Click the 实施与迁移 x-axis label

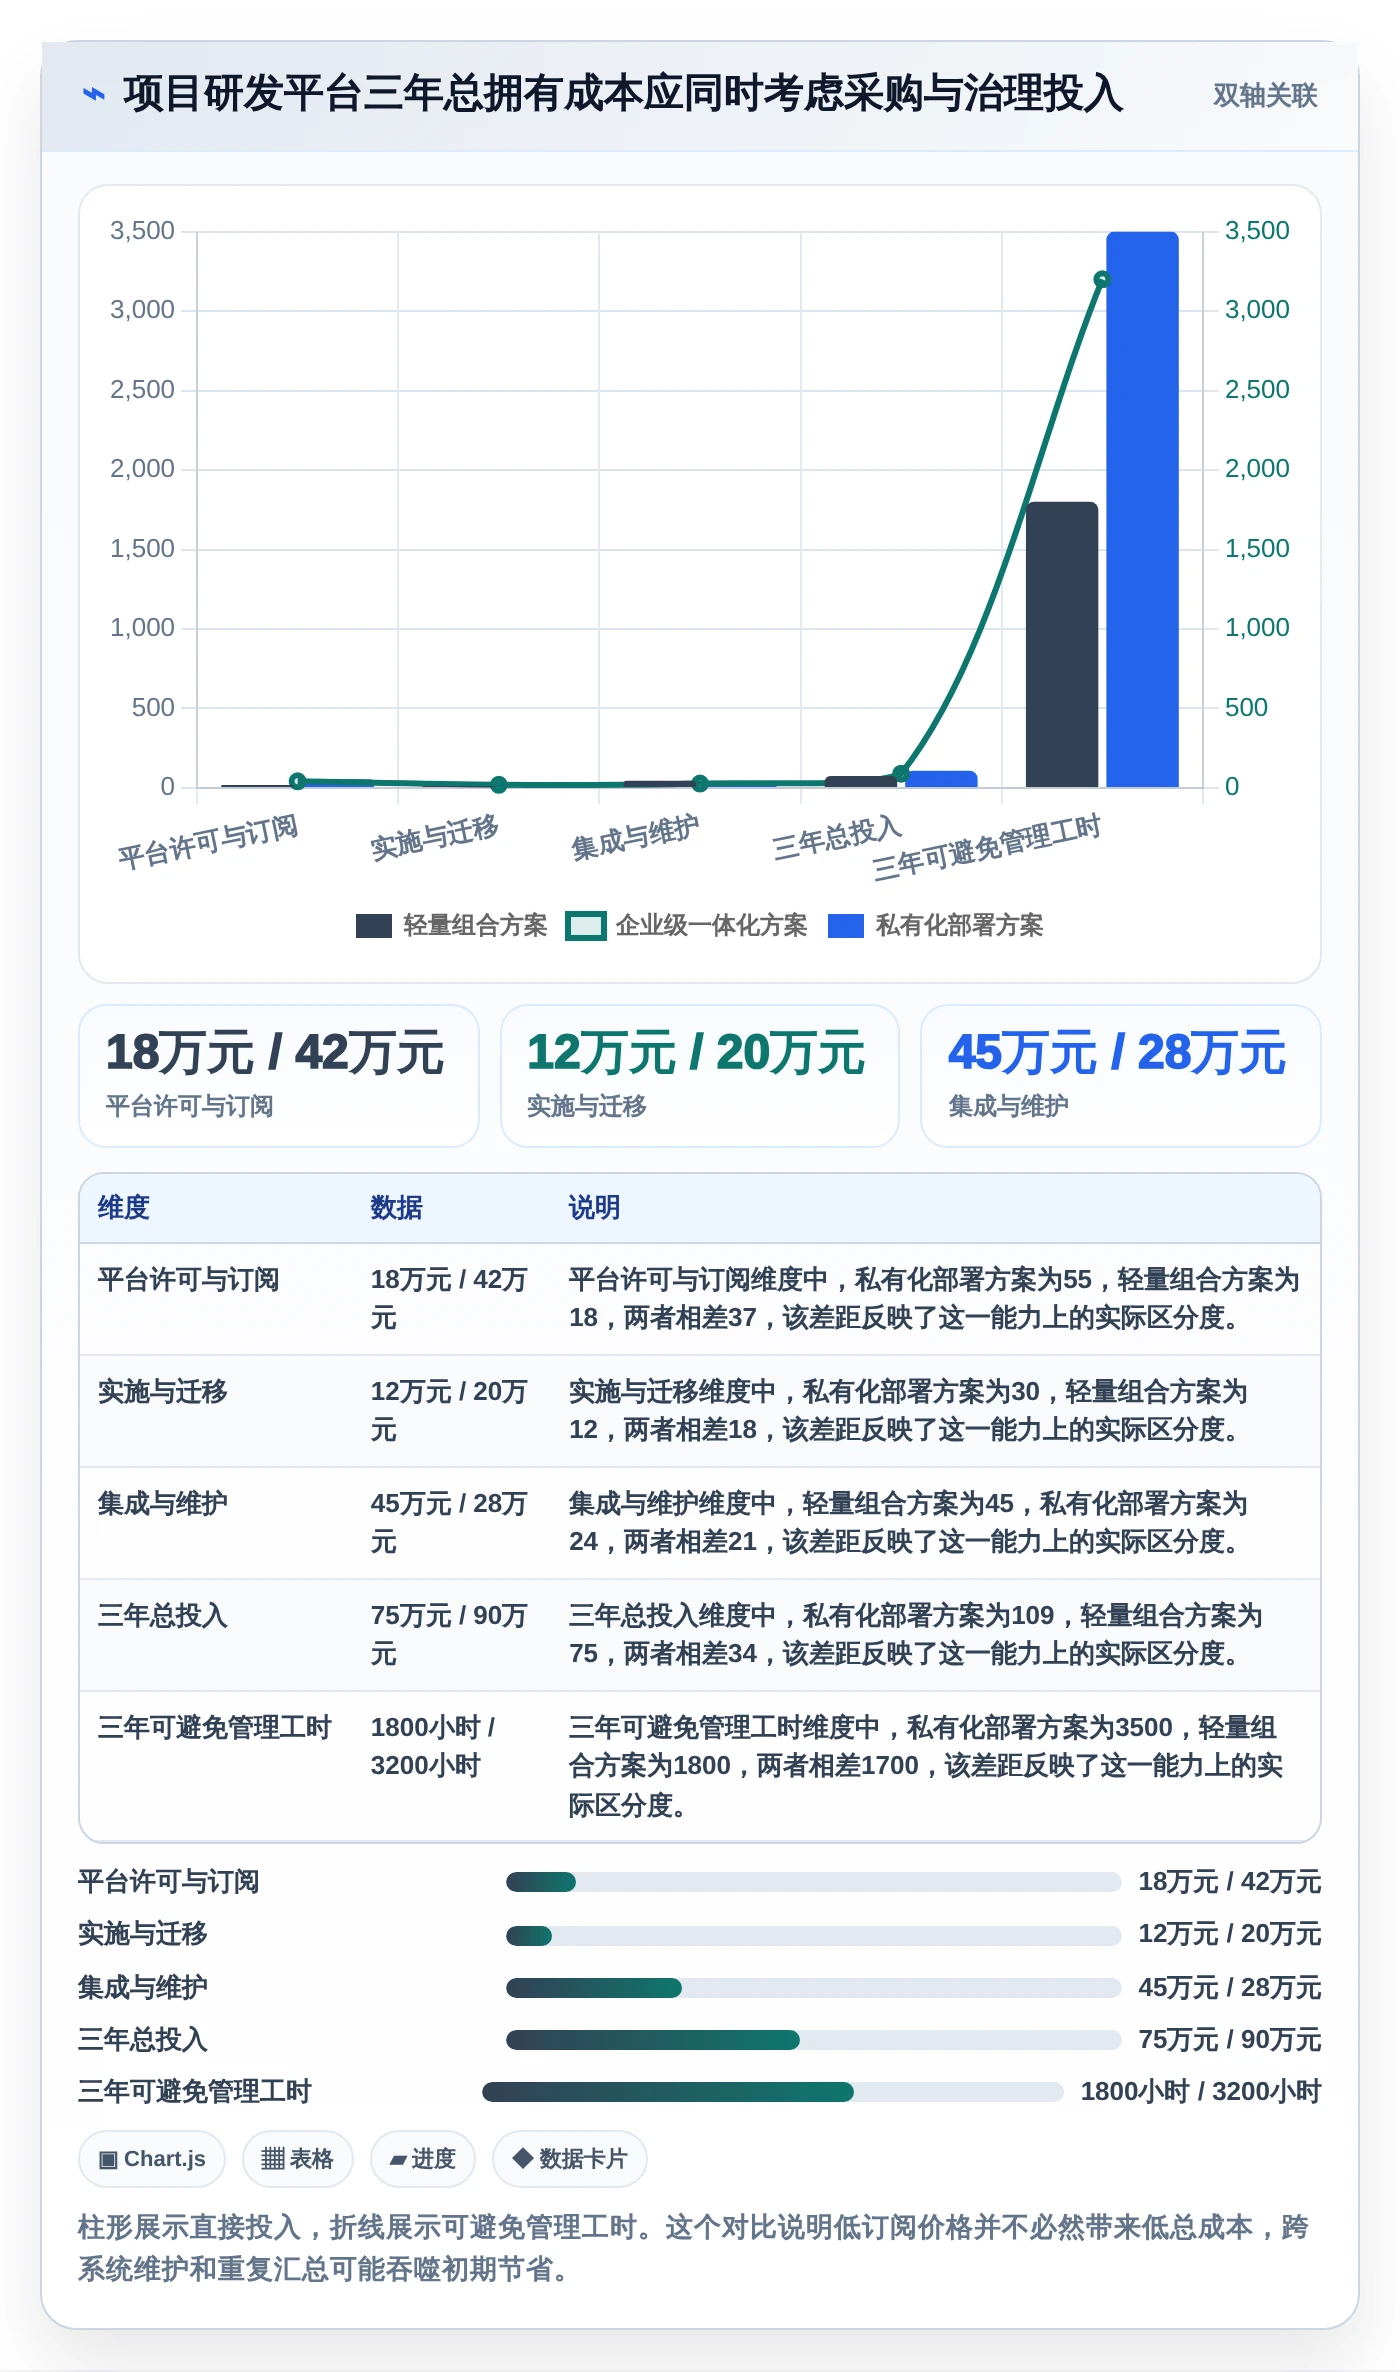(x=434, y=838)
